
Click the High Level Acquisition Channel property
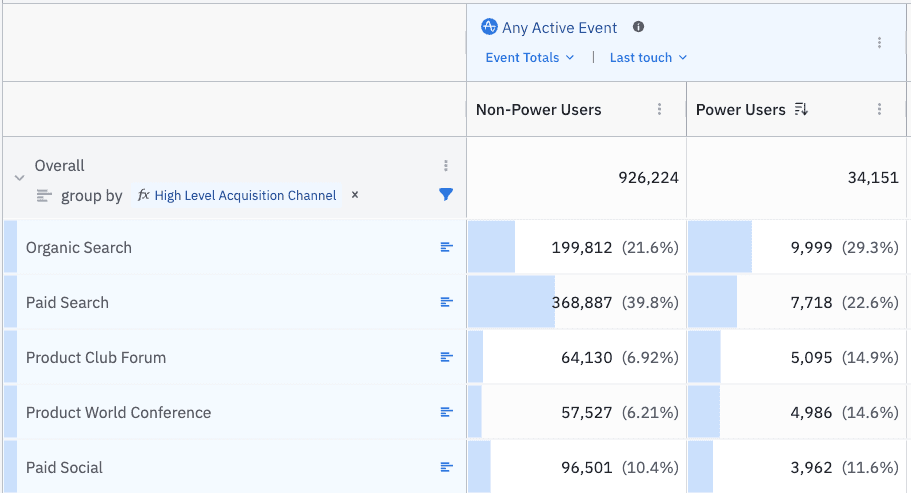point(245,196)
